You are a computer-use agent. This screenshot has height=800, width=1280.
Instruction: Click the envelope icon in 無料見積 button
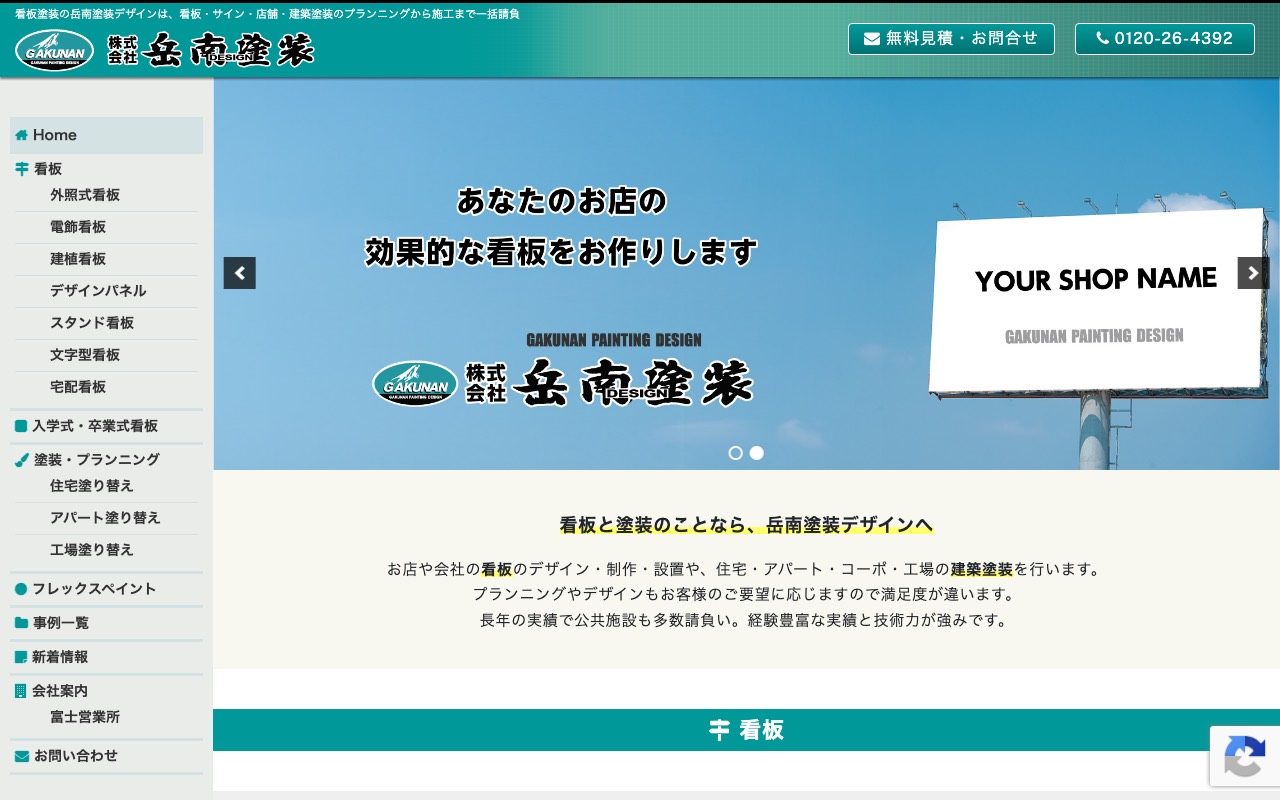[x=872, y=39]
